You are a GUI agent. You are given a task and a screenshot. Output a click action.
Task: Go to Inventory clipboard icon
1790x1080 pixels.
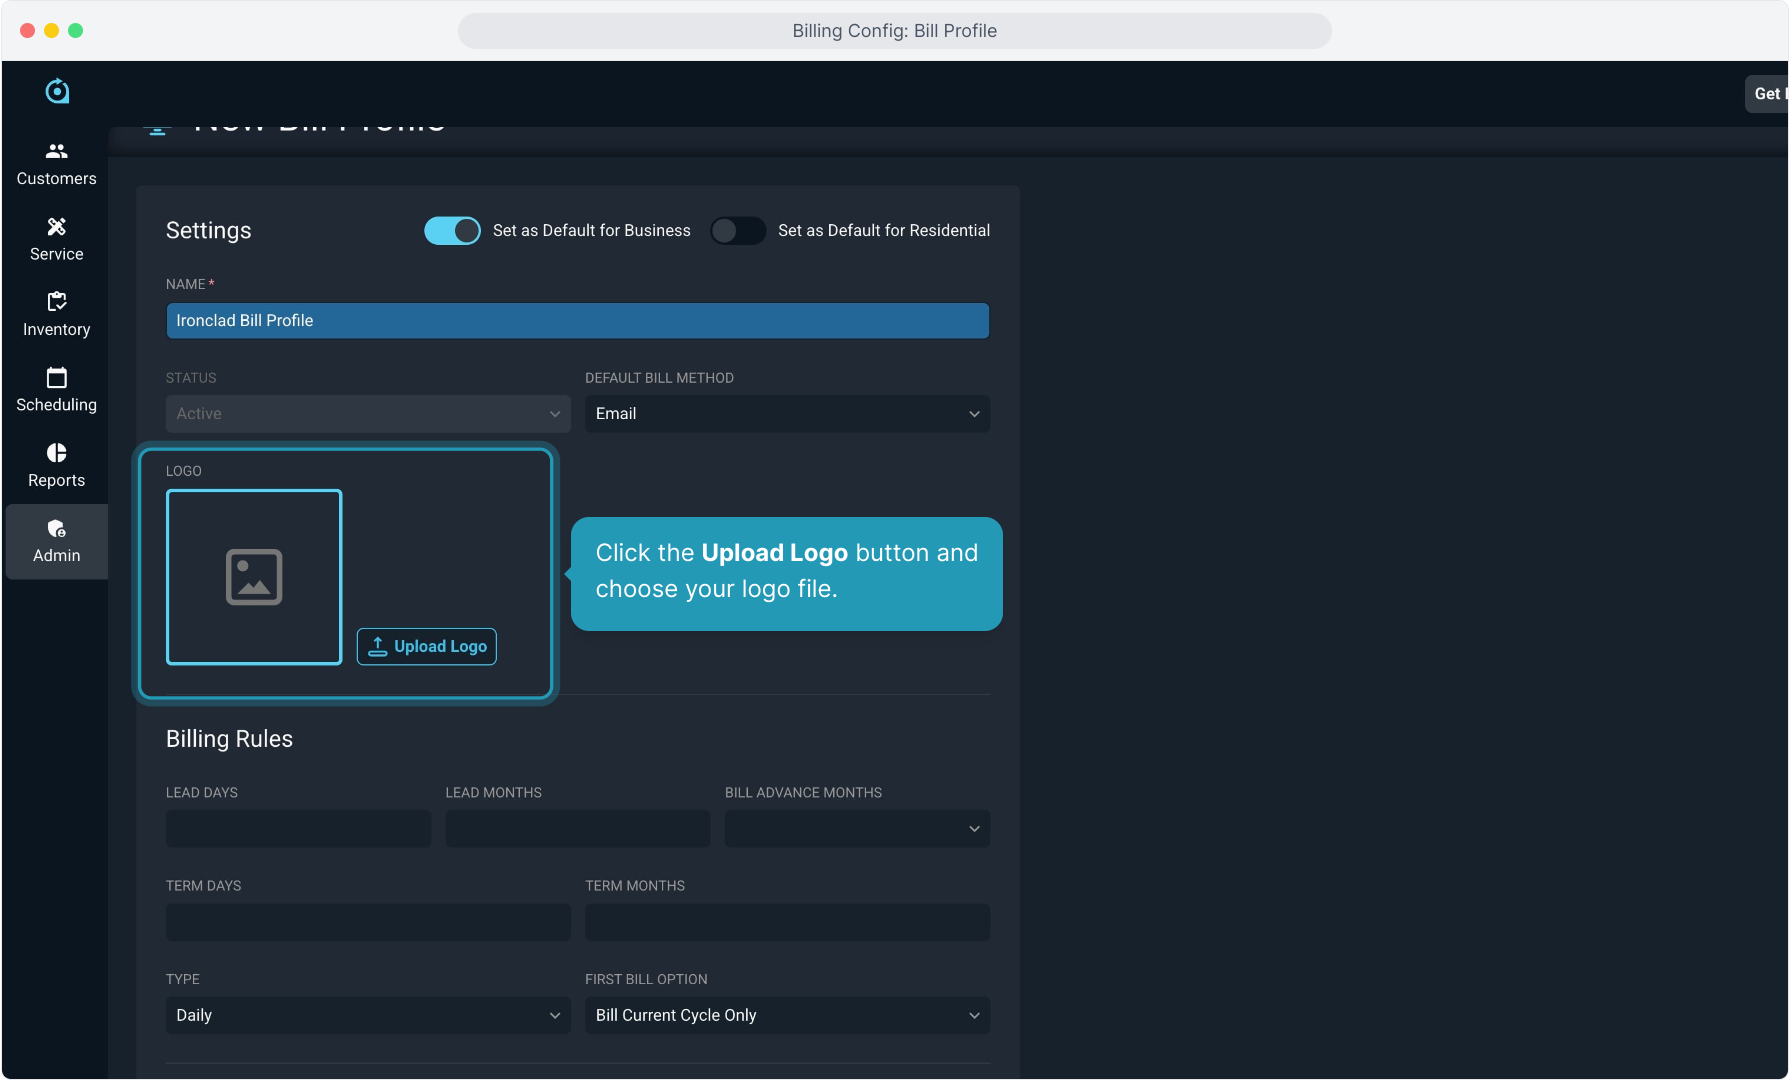57,302
